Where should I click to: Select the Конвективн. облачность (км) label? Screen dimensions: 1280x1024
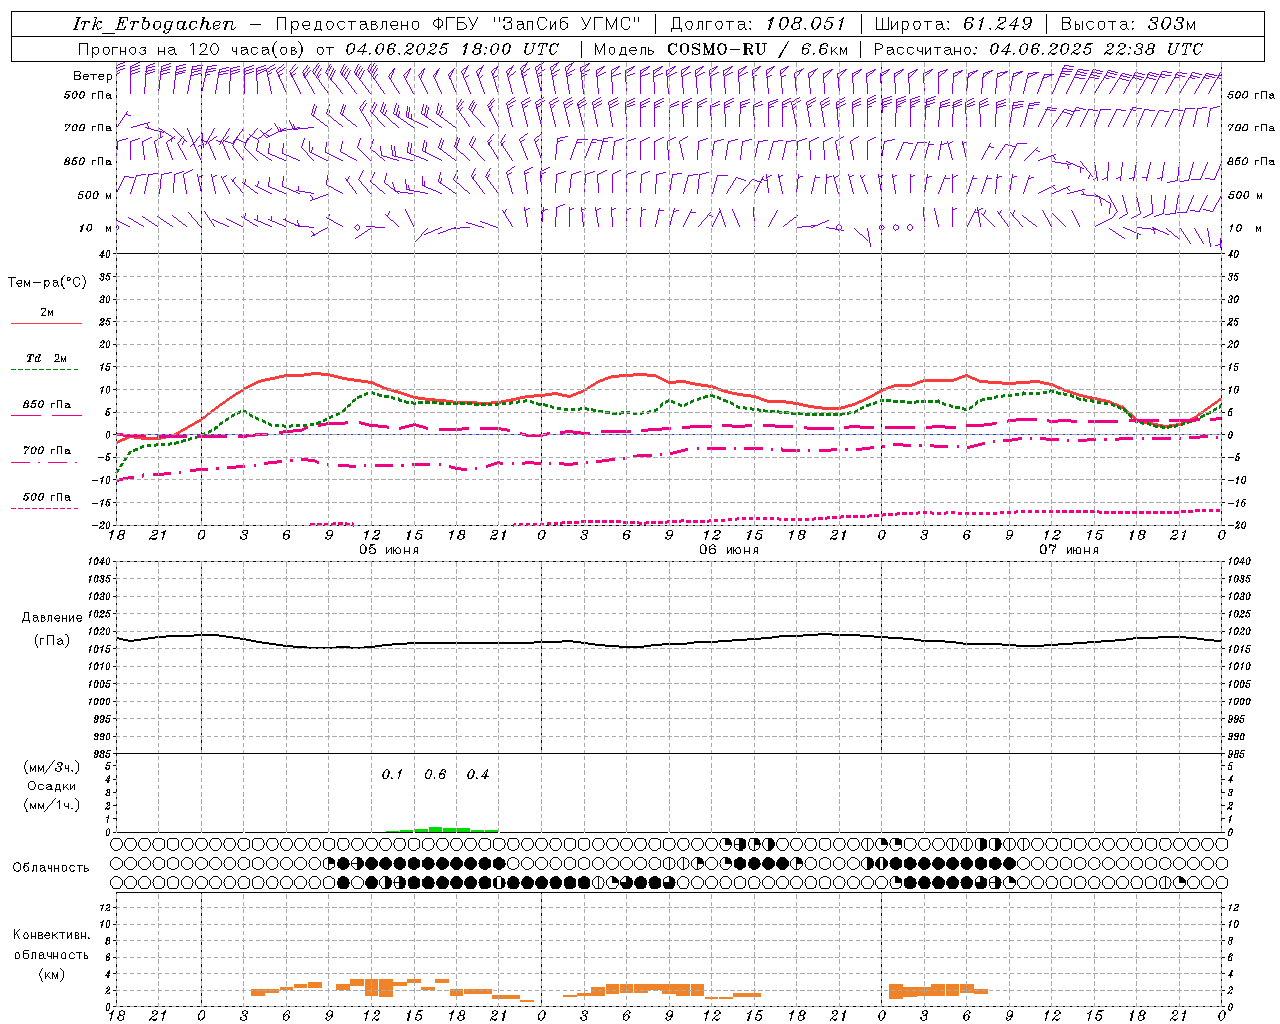pos(51,954)
